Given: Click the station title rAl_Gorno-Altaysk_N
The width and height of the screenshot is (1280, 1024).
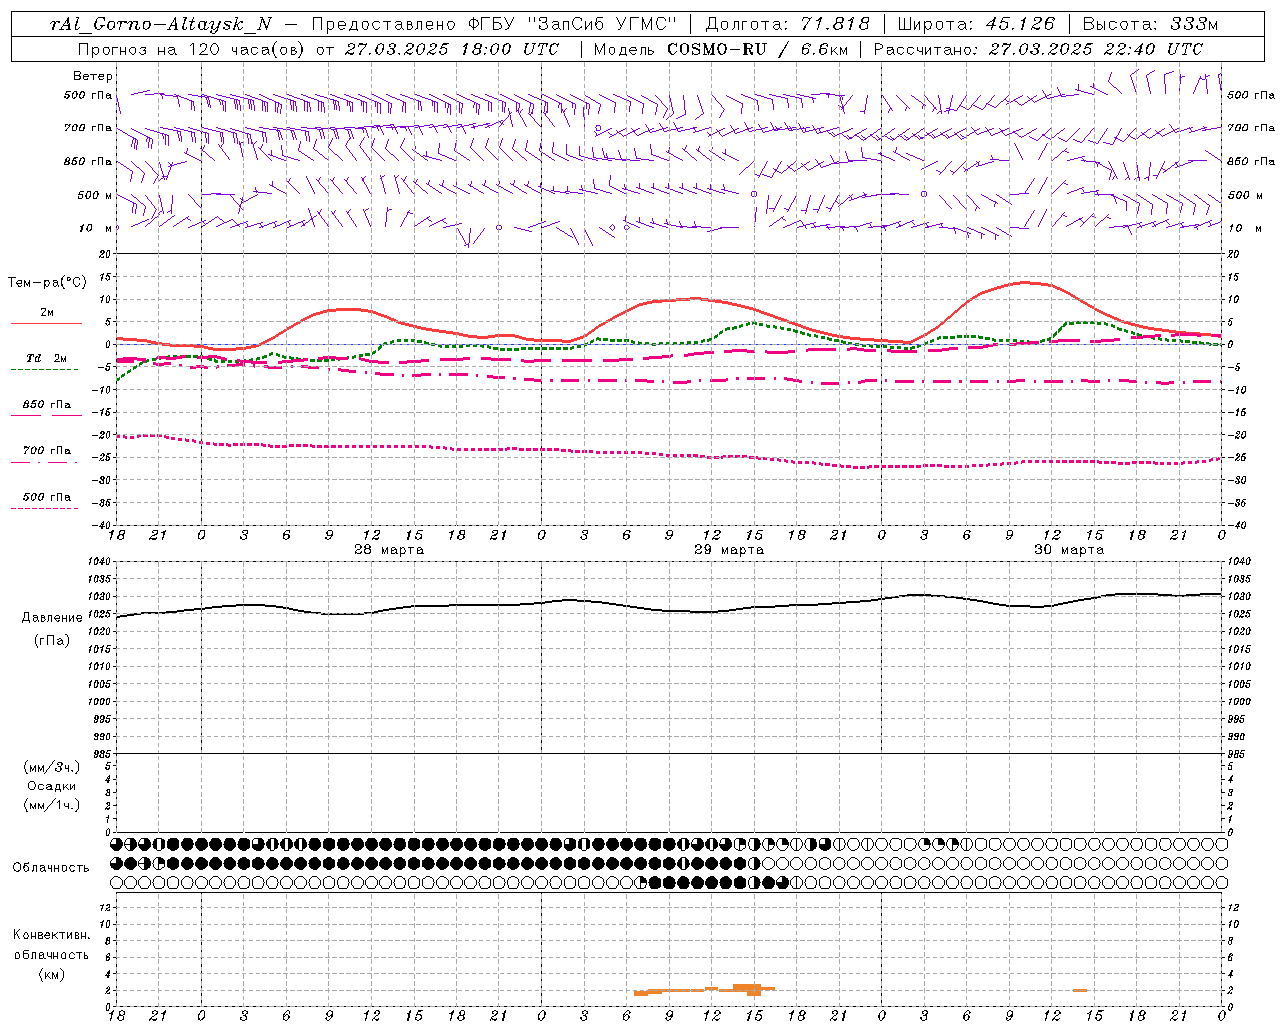Looking at the screenshot, I should tap(161, 24).
